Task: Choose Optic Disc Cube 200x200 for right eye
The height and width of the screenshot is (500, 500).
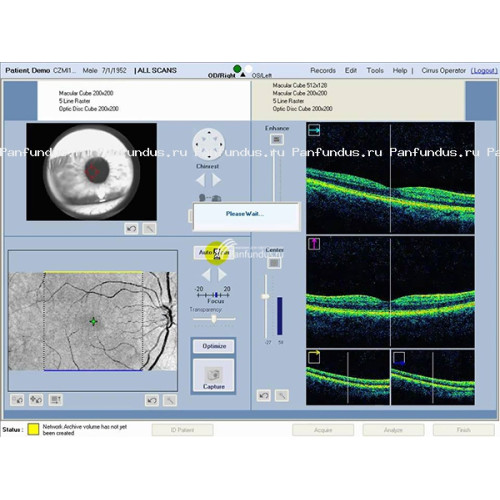Action: (x=89, y=109)
